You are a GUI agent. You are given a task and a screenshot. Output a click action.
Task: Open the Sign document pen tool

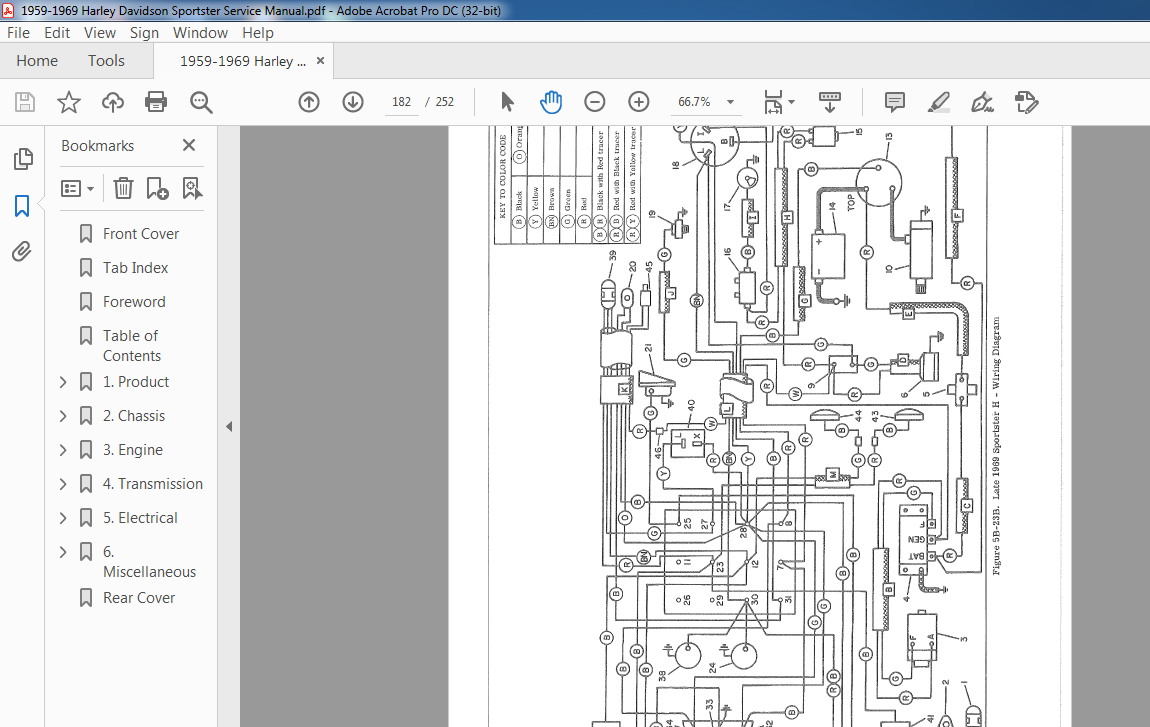click(982, 102)
